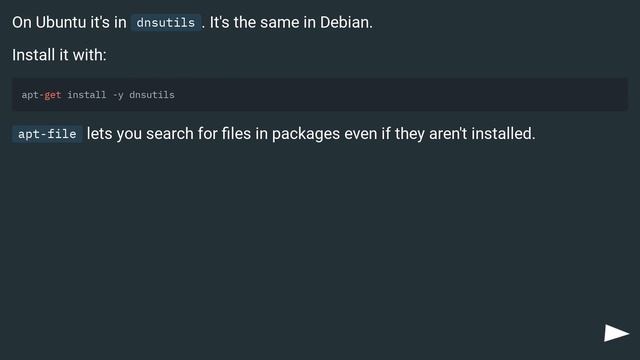This screenshot has width=640, height=360.
Task: Click 'apt' at start of the command
Action: [30, 95]
